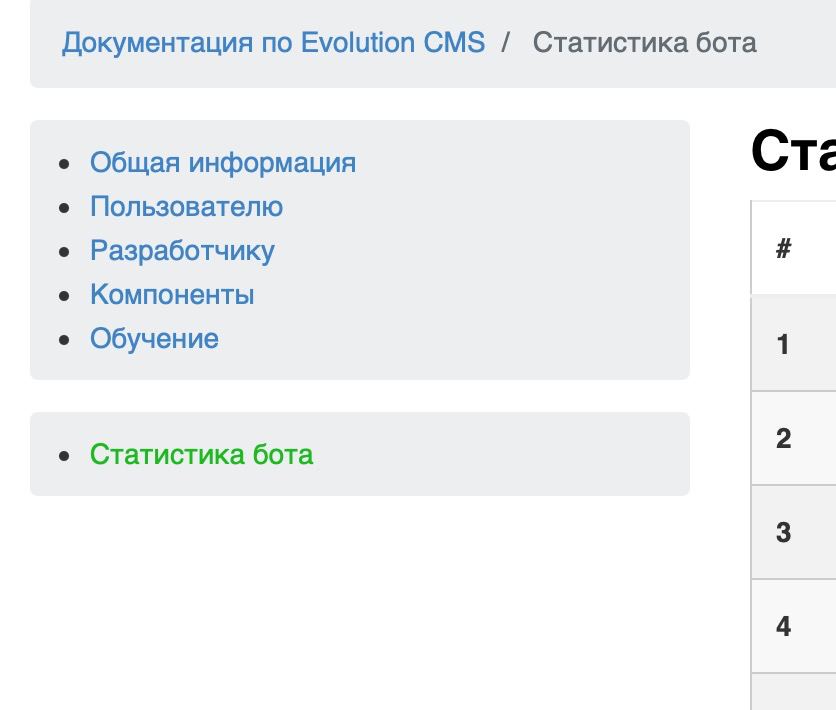The image size is (836, 710).
Task: Go to the Пользователю section
Action: click(186, 206)
